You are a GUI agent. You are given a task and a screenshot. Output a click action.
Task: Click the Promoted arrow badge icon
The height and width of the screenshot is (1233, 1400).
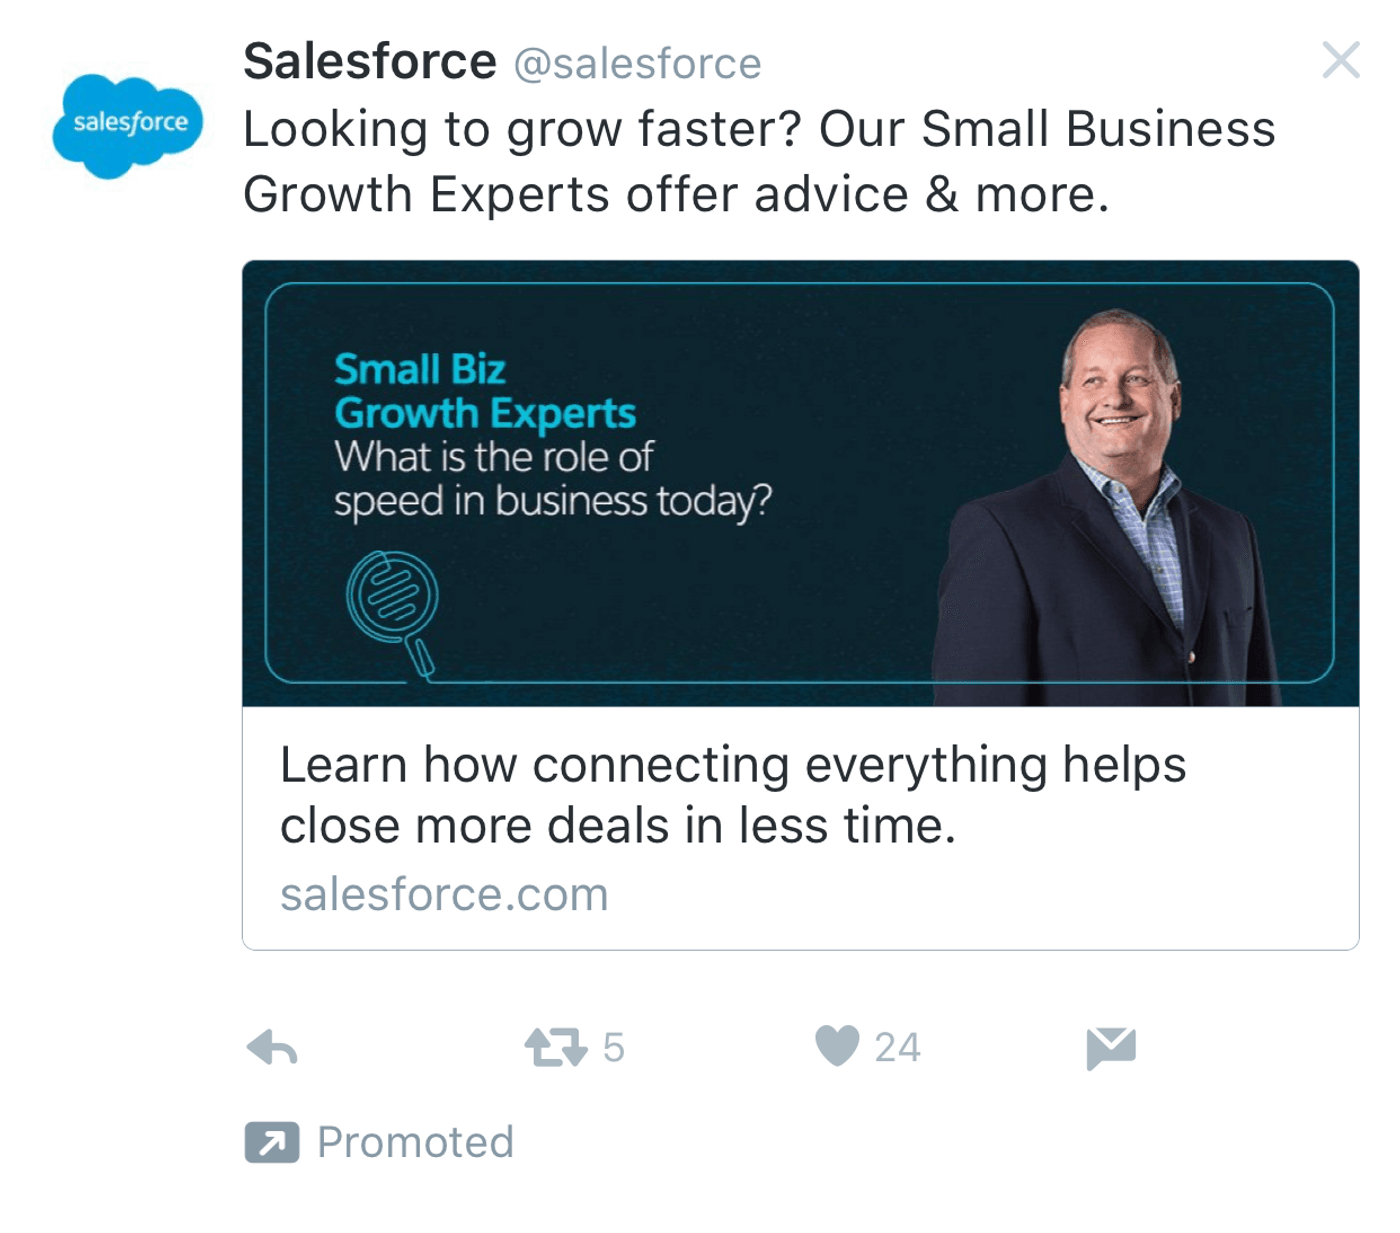pyautogui.click(x=272, y=1142)
